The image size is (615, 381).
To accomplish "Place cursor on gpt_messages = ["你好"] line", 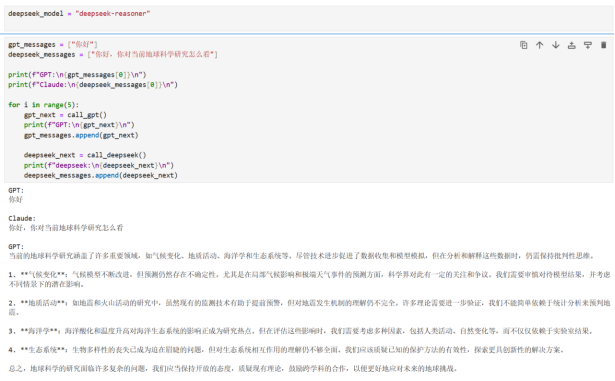I will click(x=53, y=44).
